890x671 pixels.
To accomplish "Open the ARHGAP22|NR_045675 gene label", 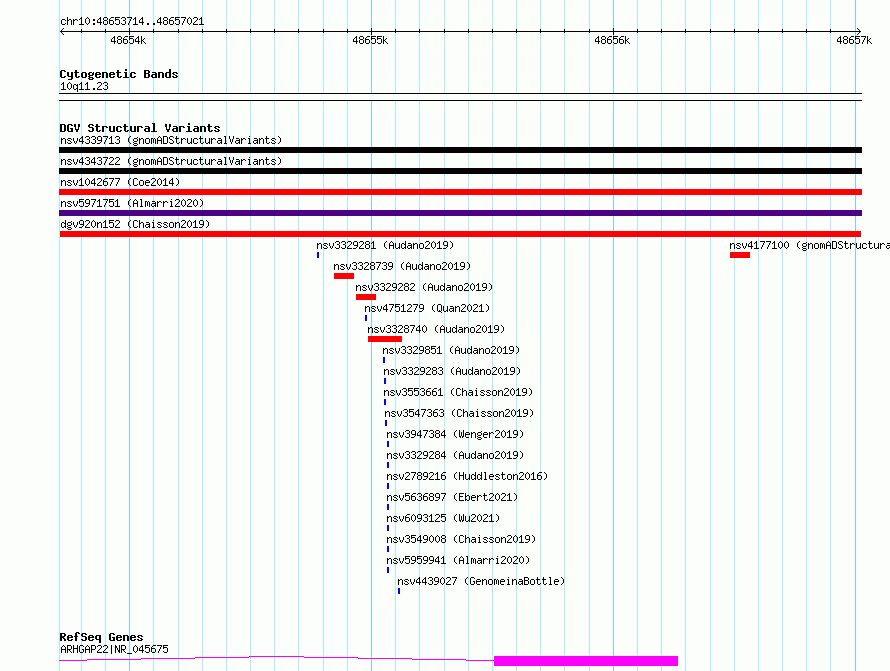I will pyautogui.click(x=114, y=649).
